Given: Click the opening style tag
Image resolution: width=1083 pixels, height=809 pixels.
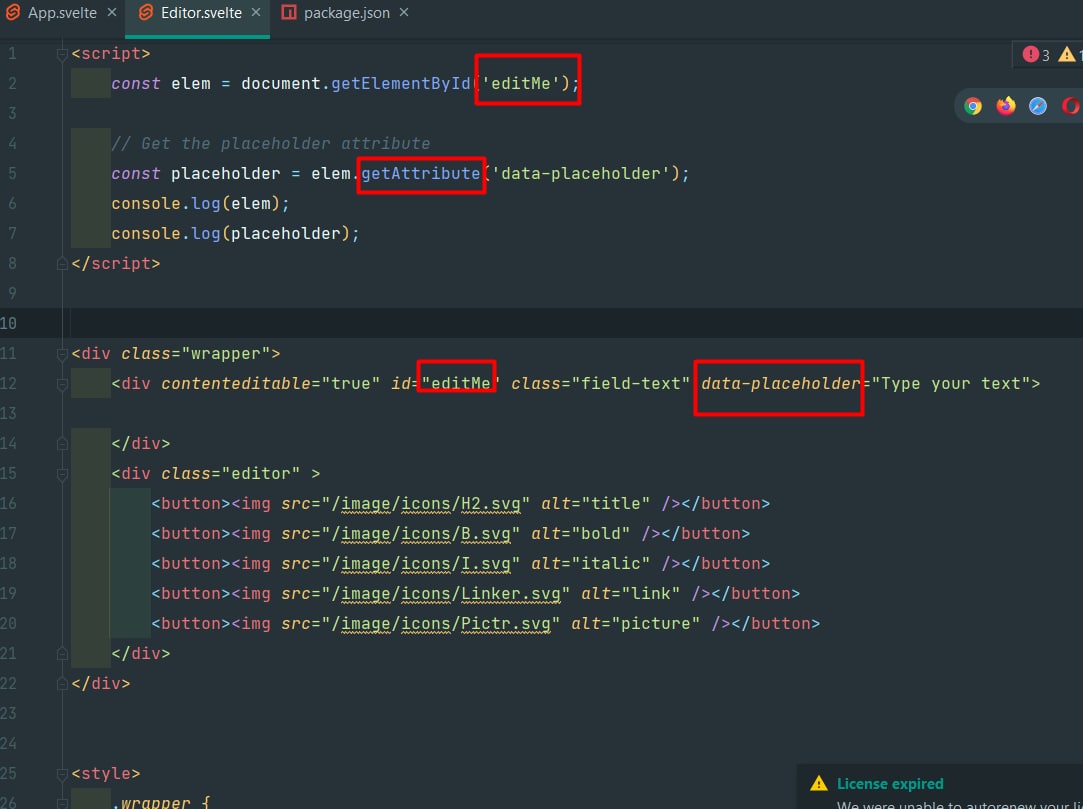Looking at the screenshot, I should [x=106, y=774].
